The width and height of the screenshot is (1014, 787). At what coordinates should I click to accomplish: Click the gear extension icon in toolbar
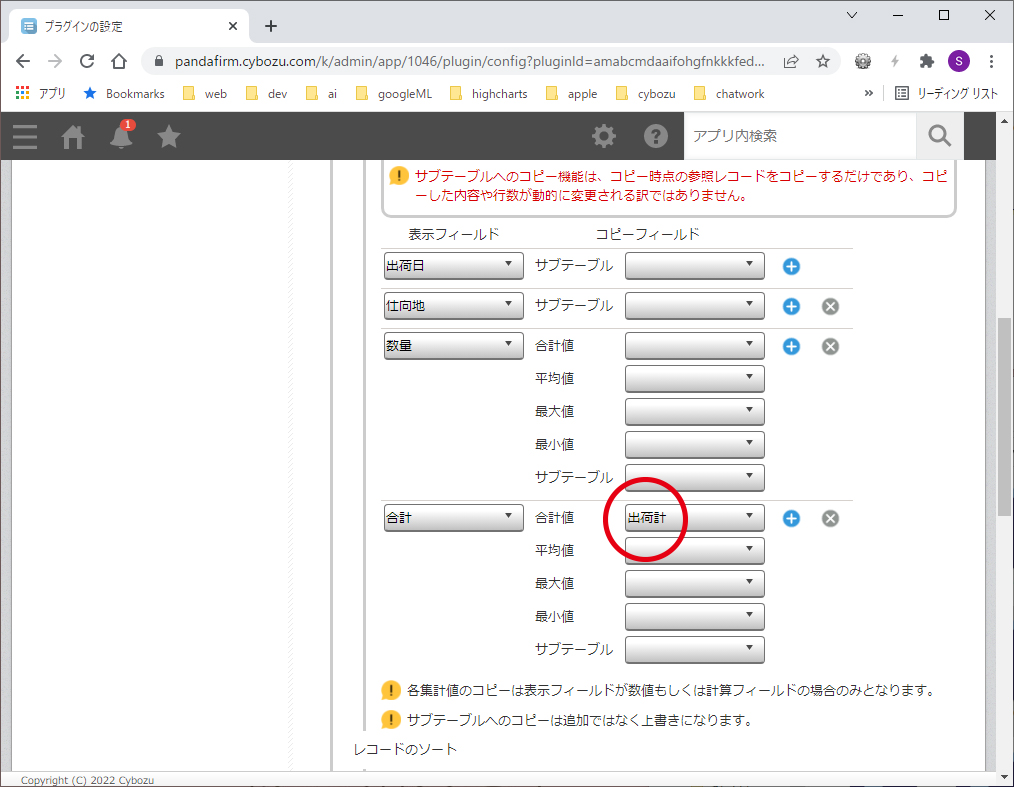click(863, 61)
